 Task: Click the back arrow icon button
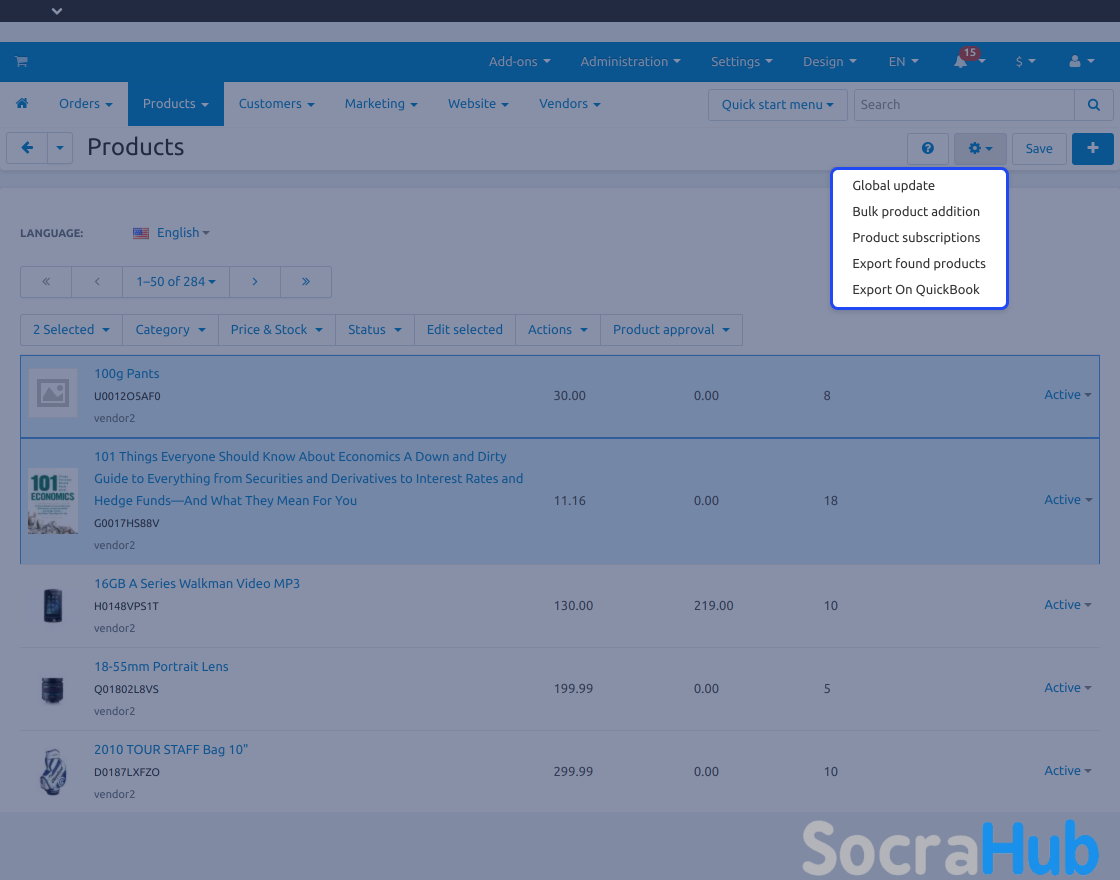click(27, 148)
